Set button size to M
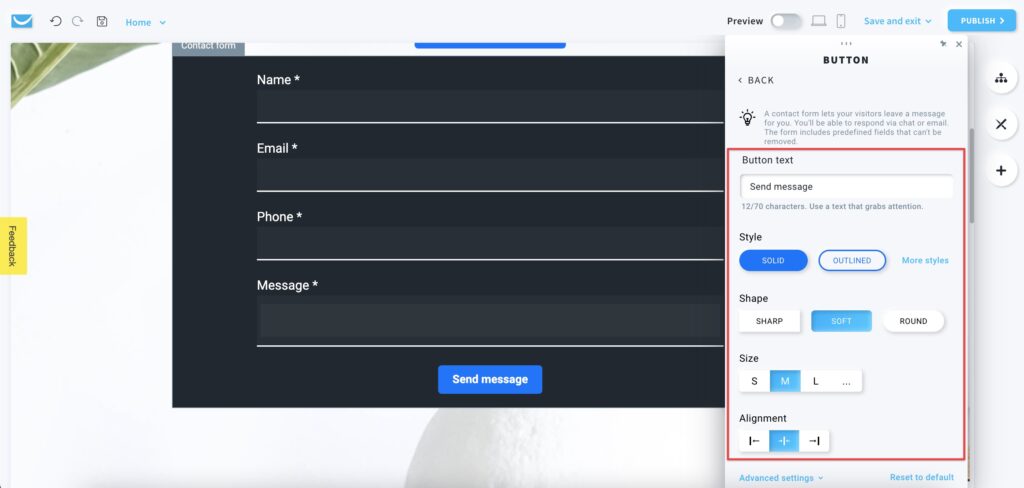The width and height of the screenshot is (1024, 488). (x=785, y=382)
